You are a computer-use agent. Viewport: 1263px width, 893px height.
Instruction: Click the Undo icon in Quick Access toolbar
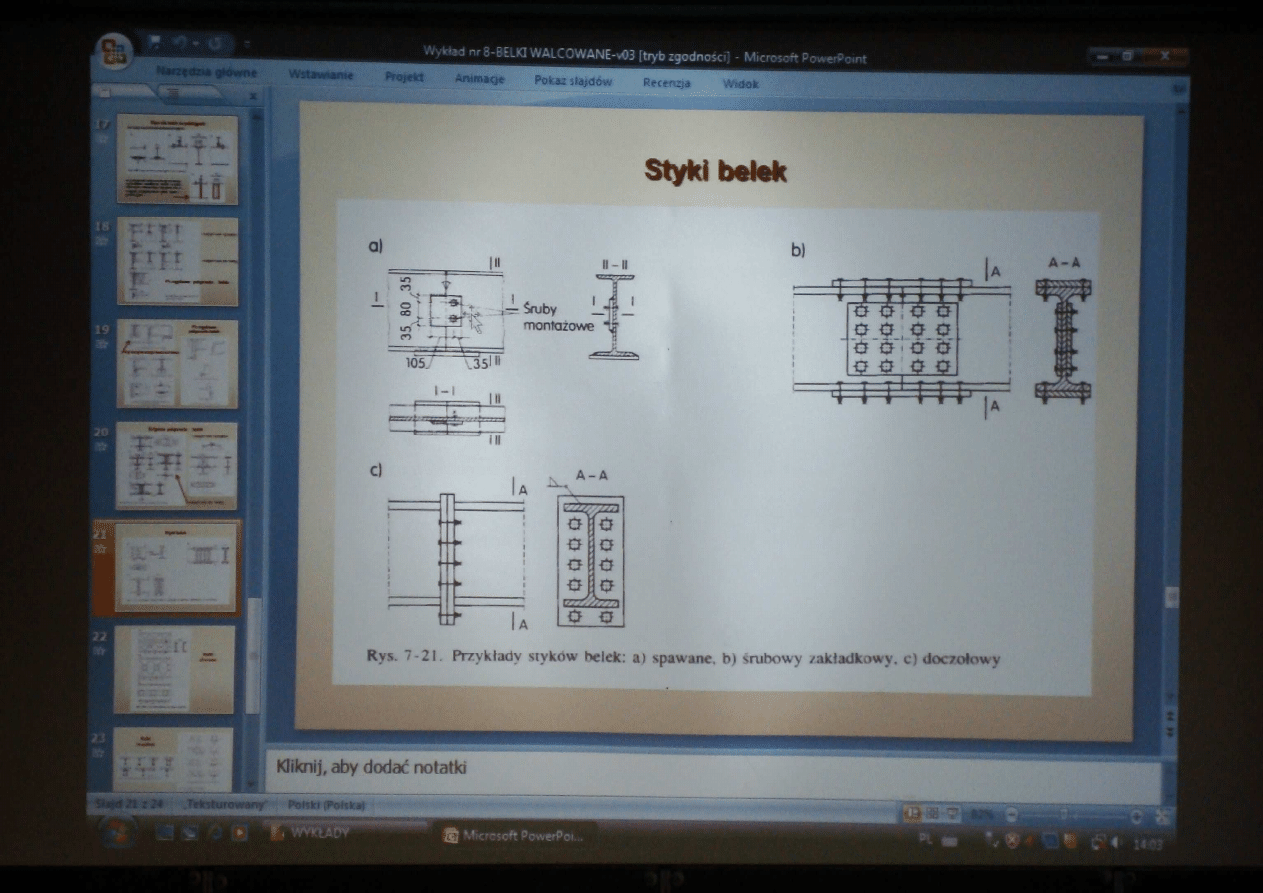[x=181, y=44]
